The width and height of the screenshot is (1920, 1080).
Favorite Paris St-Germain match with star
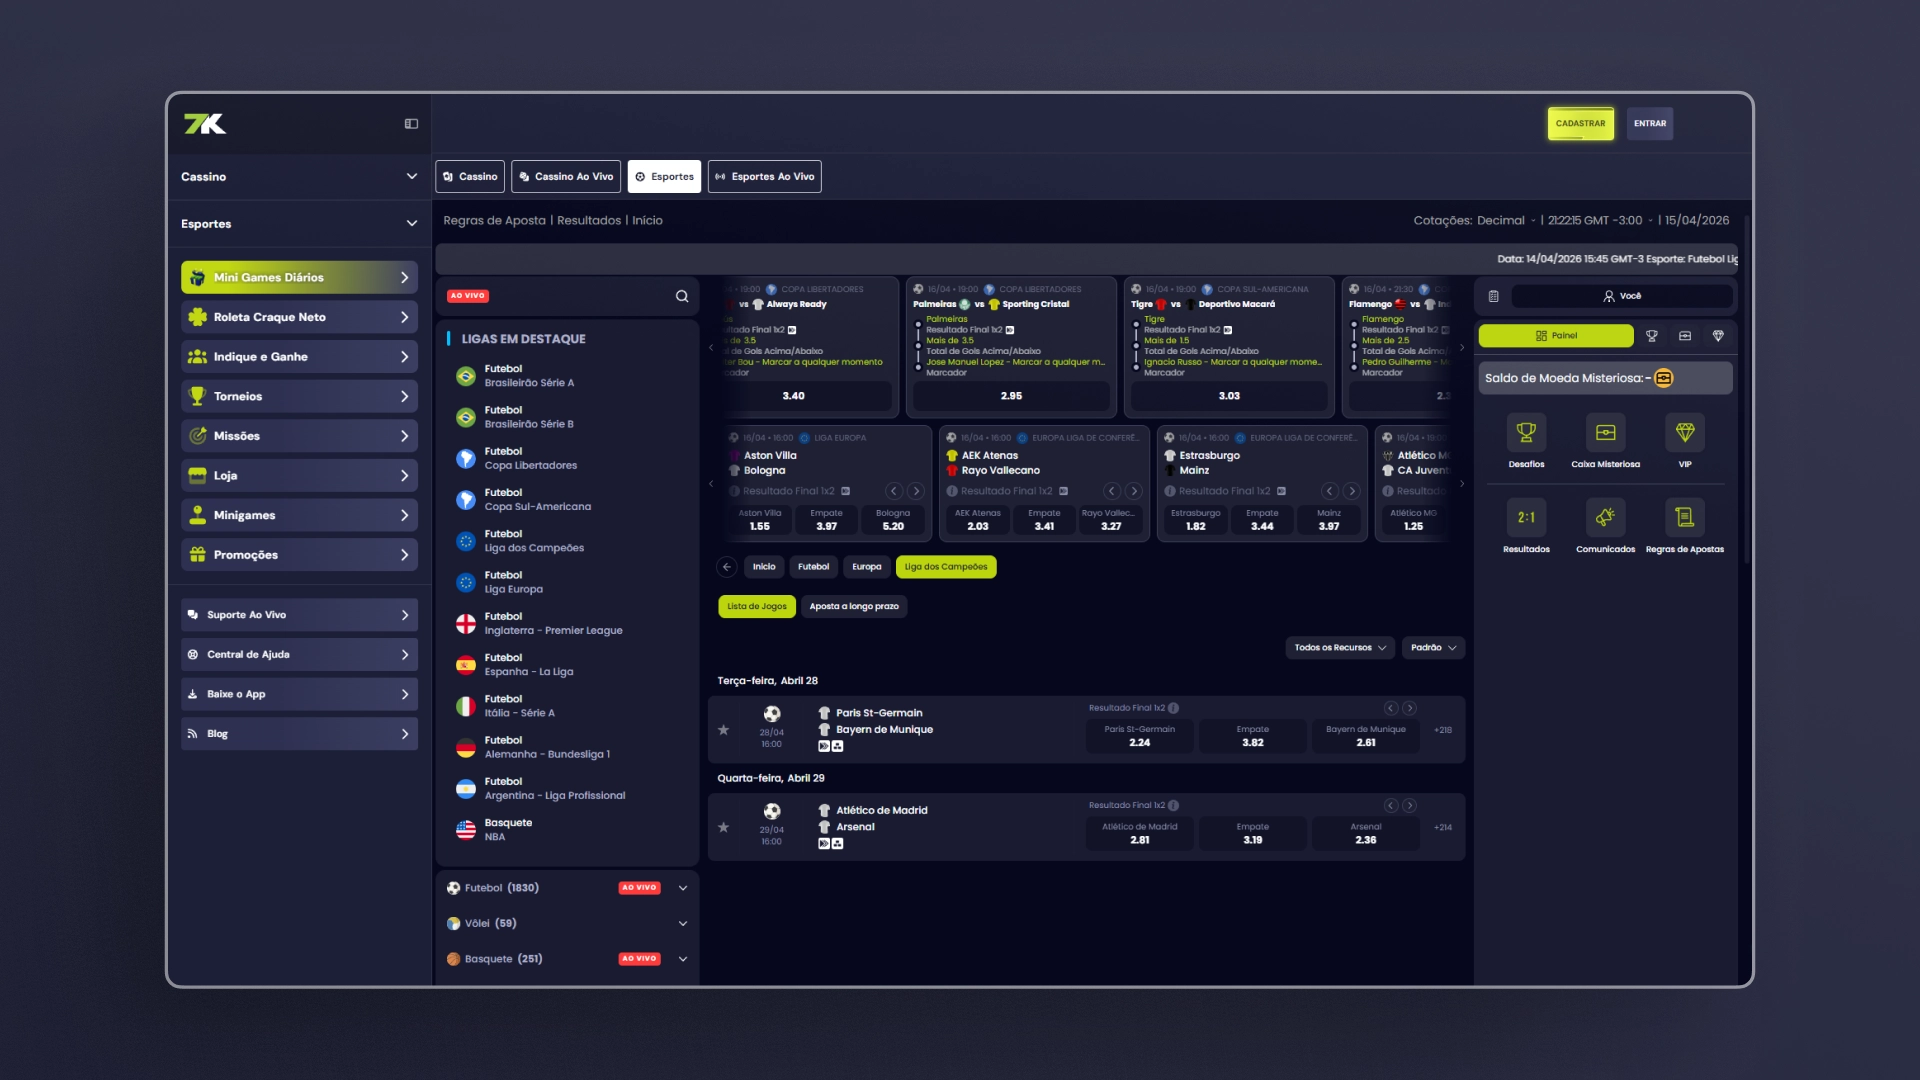point(723,730)
